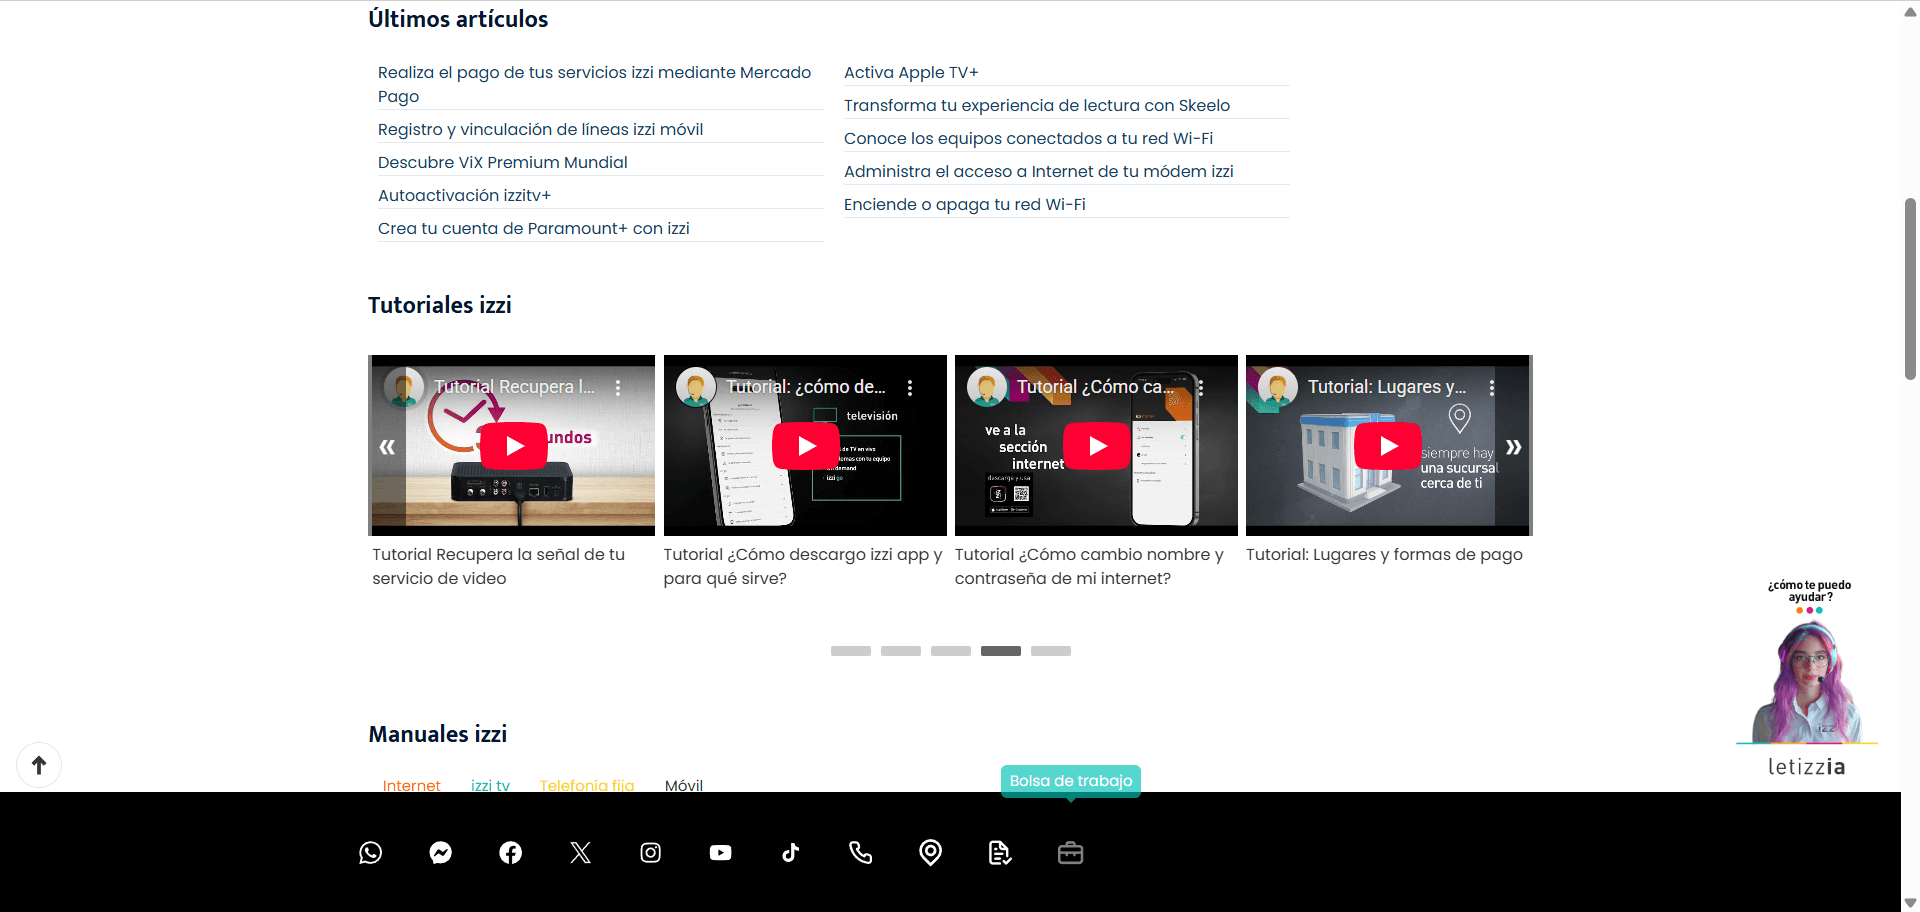Screen dimensions: 1920x912
Task: Click the briefcase Bolsa de trabajo icon
Action: point(1071,853)
